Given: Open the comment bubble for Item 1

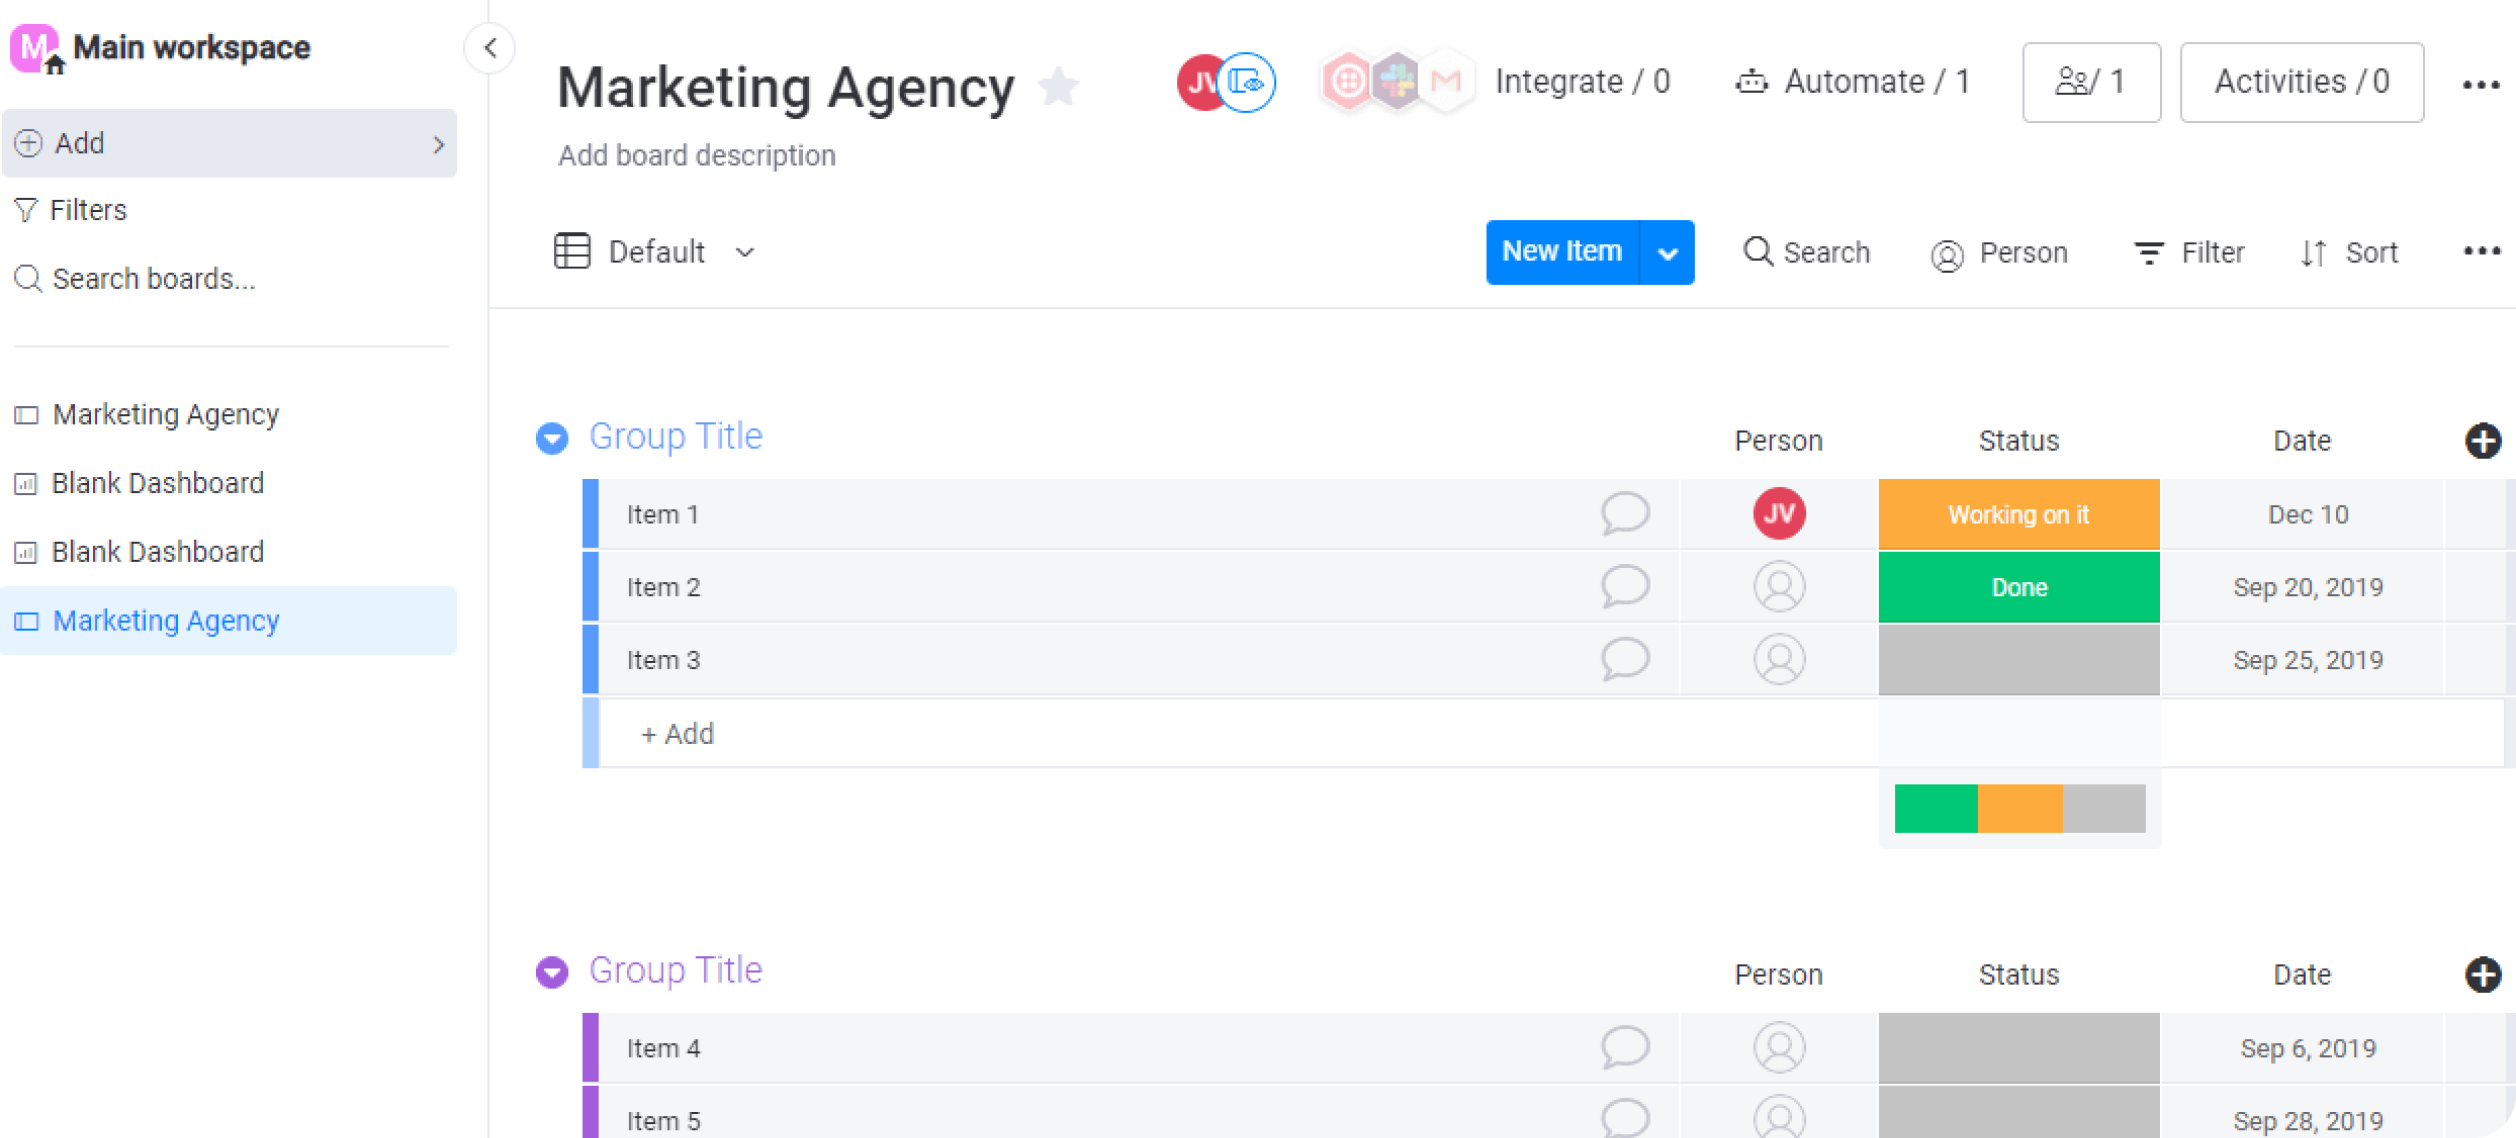Looking at the screenshot, I should [1624, 514].
